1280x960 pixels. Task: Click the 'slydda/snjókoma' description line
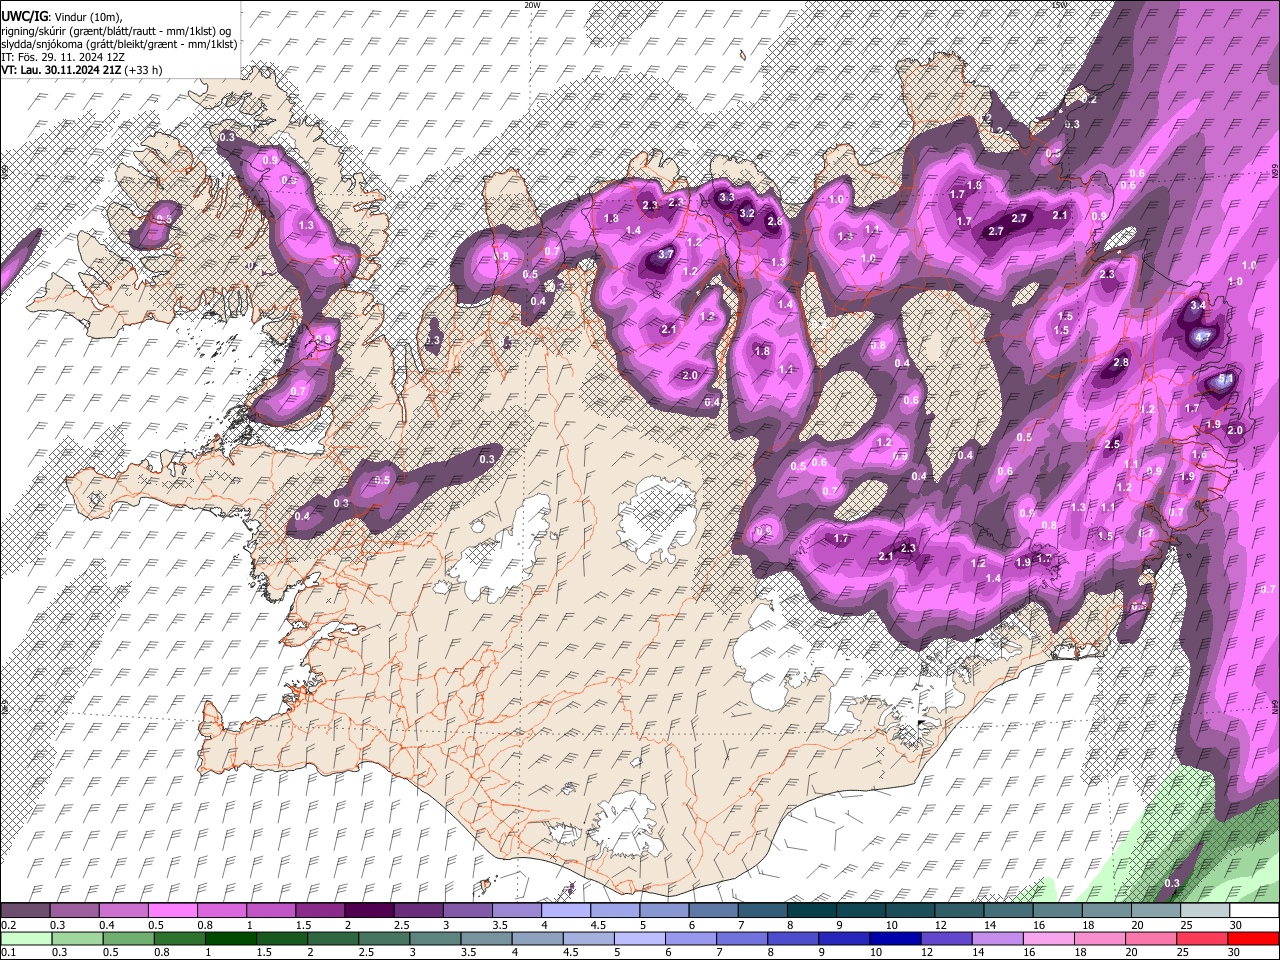click(x=119, y=44)
